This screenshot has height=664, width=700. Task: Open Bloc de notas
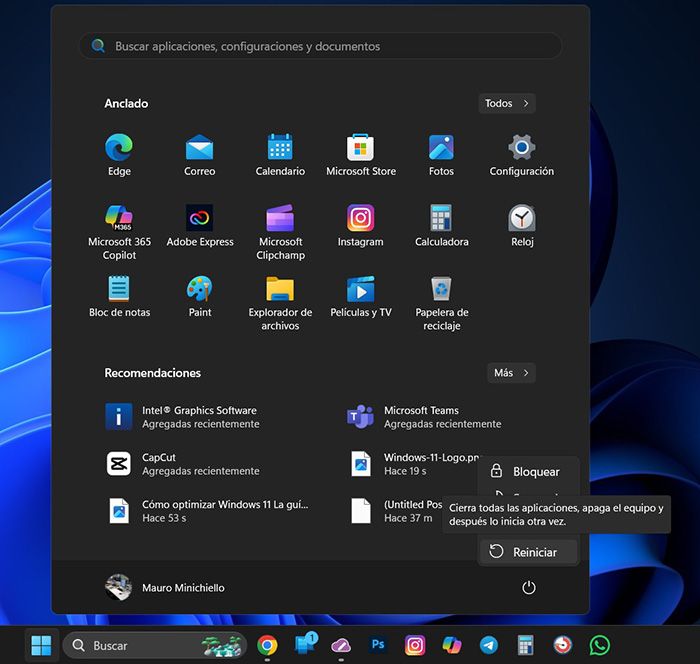coord(119,296)
